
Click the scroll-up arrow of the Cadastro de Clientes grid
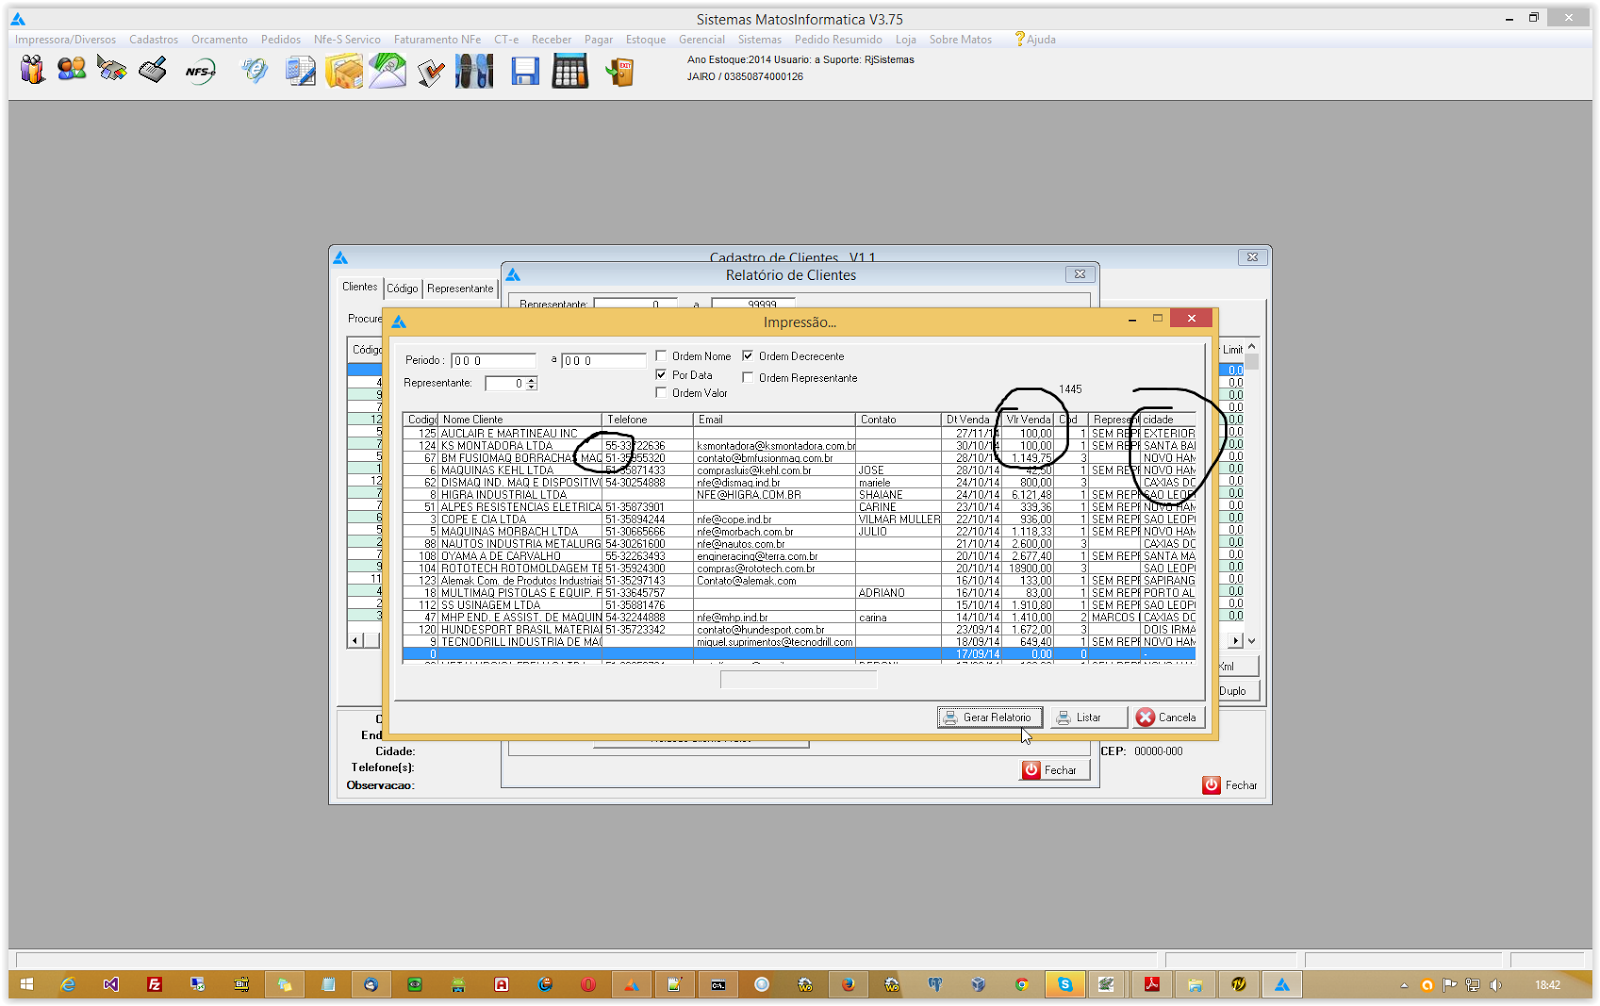[1251, 347]
